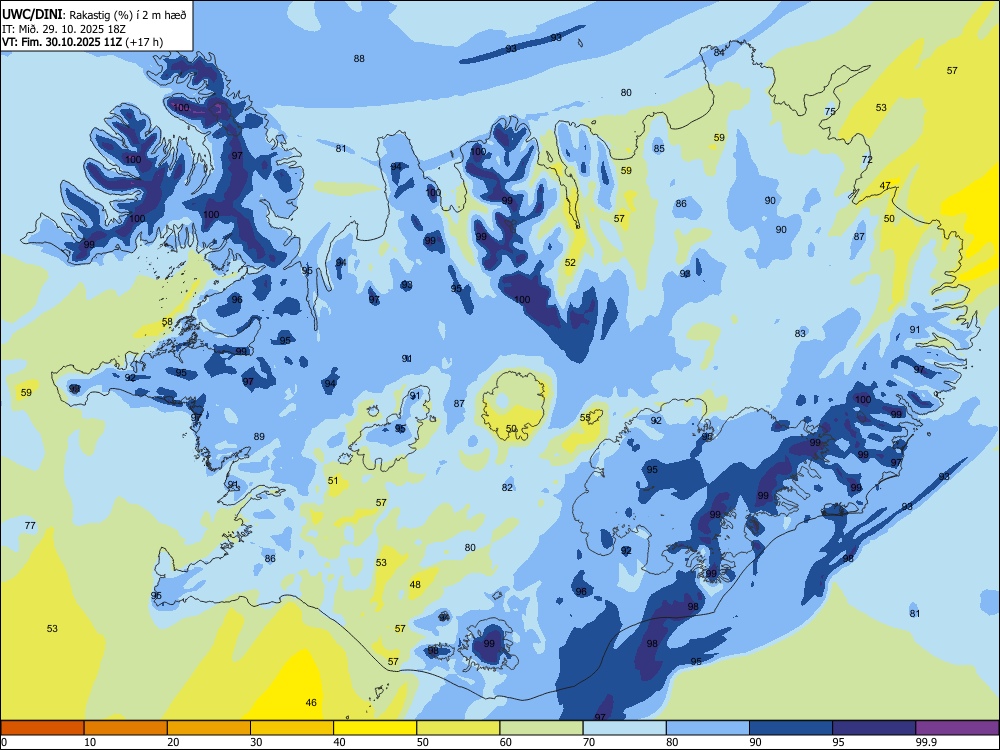This screenshot has width=1000, height=750.
Task: Pick the 60–70 pale green legend swatch
Action: 541,728
